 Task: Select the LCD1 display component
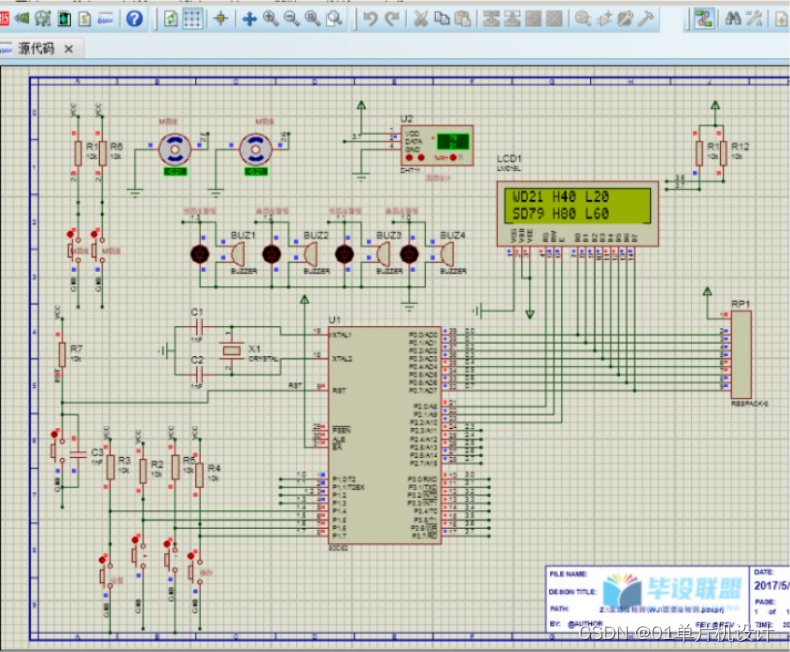[577, 214]
